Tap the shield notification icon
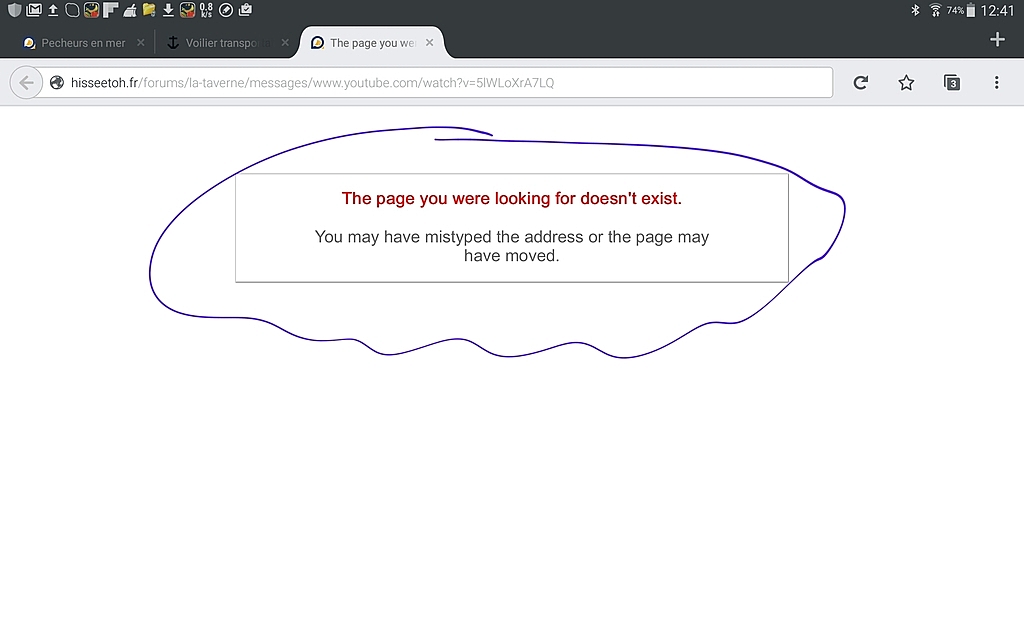Image resolution: width=1024 pixels, height=640 pixels. [x=14, y=10]
